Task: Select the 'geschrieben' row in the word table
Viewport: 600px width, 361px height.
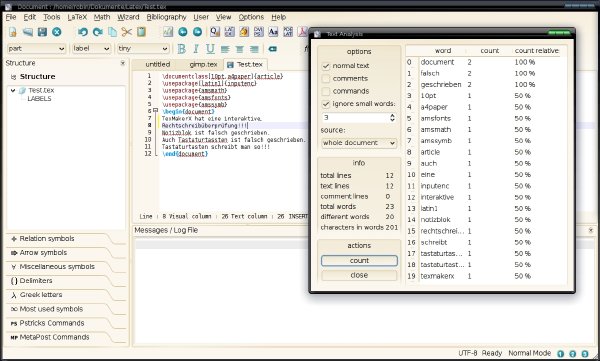Action: pos(483,85)
